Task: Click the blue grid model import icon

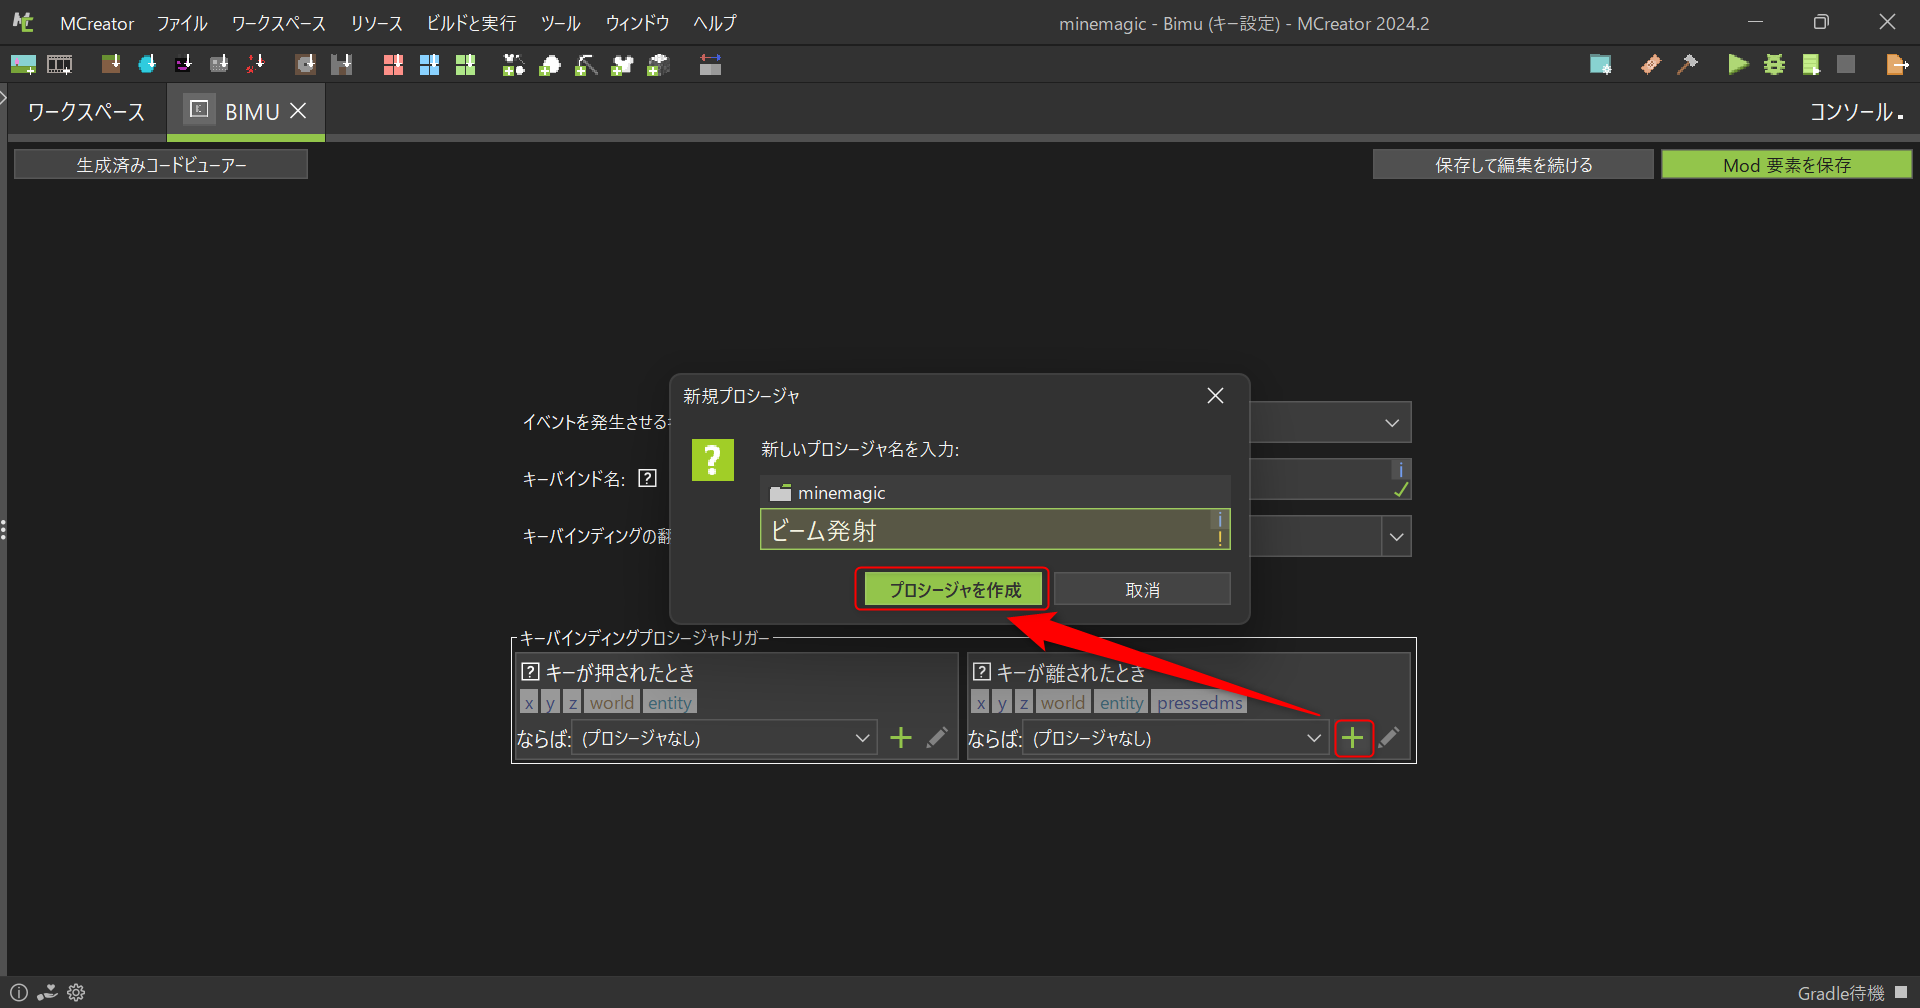Action: pos(429,65)
